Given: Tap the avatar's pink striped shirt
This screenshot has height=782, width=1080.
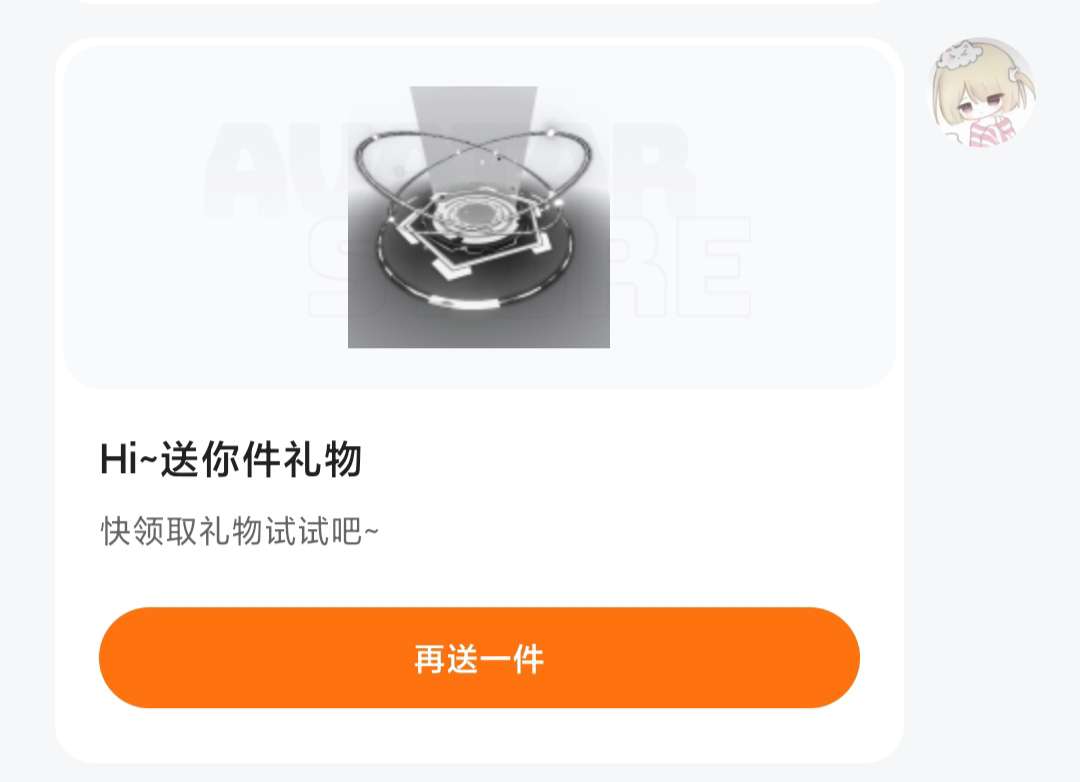Looking at the screenshot, I should tap(993, 132).
